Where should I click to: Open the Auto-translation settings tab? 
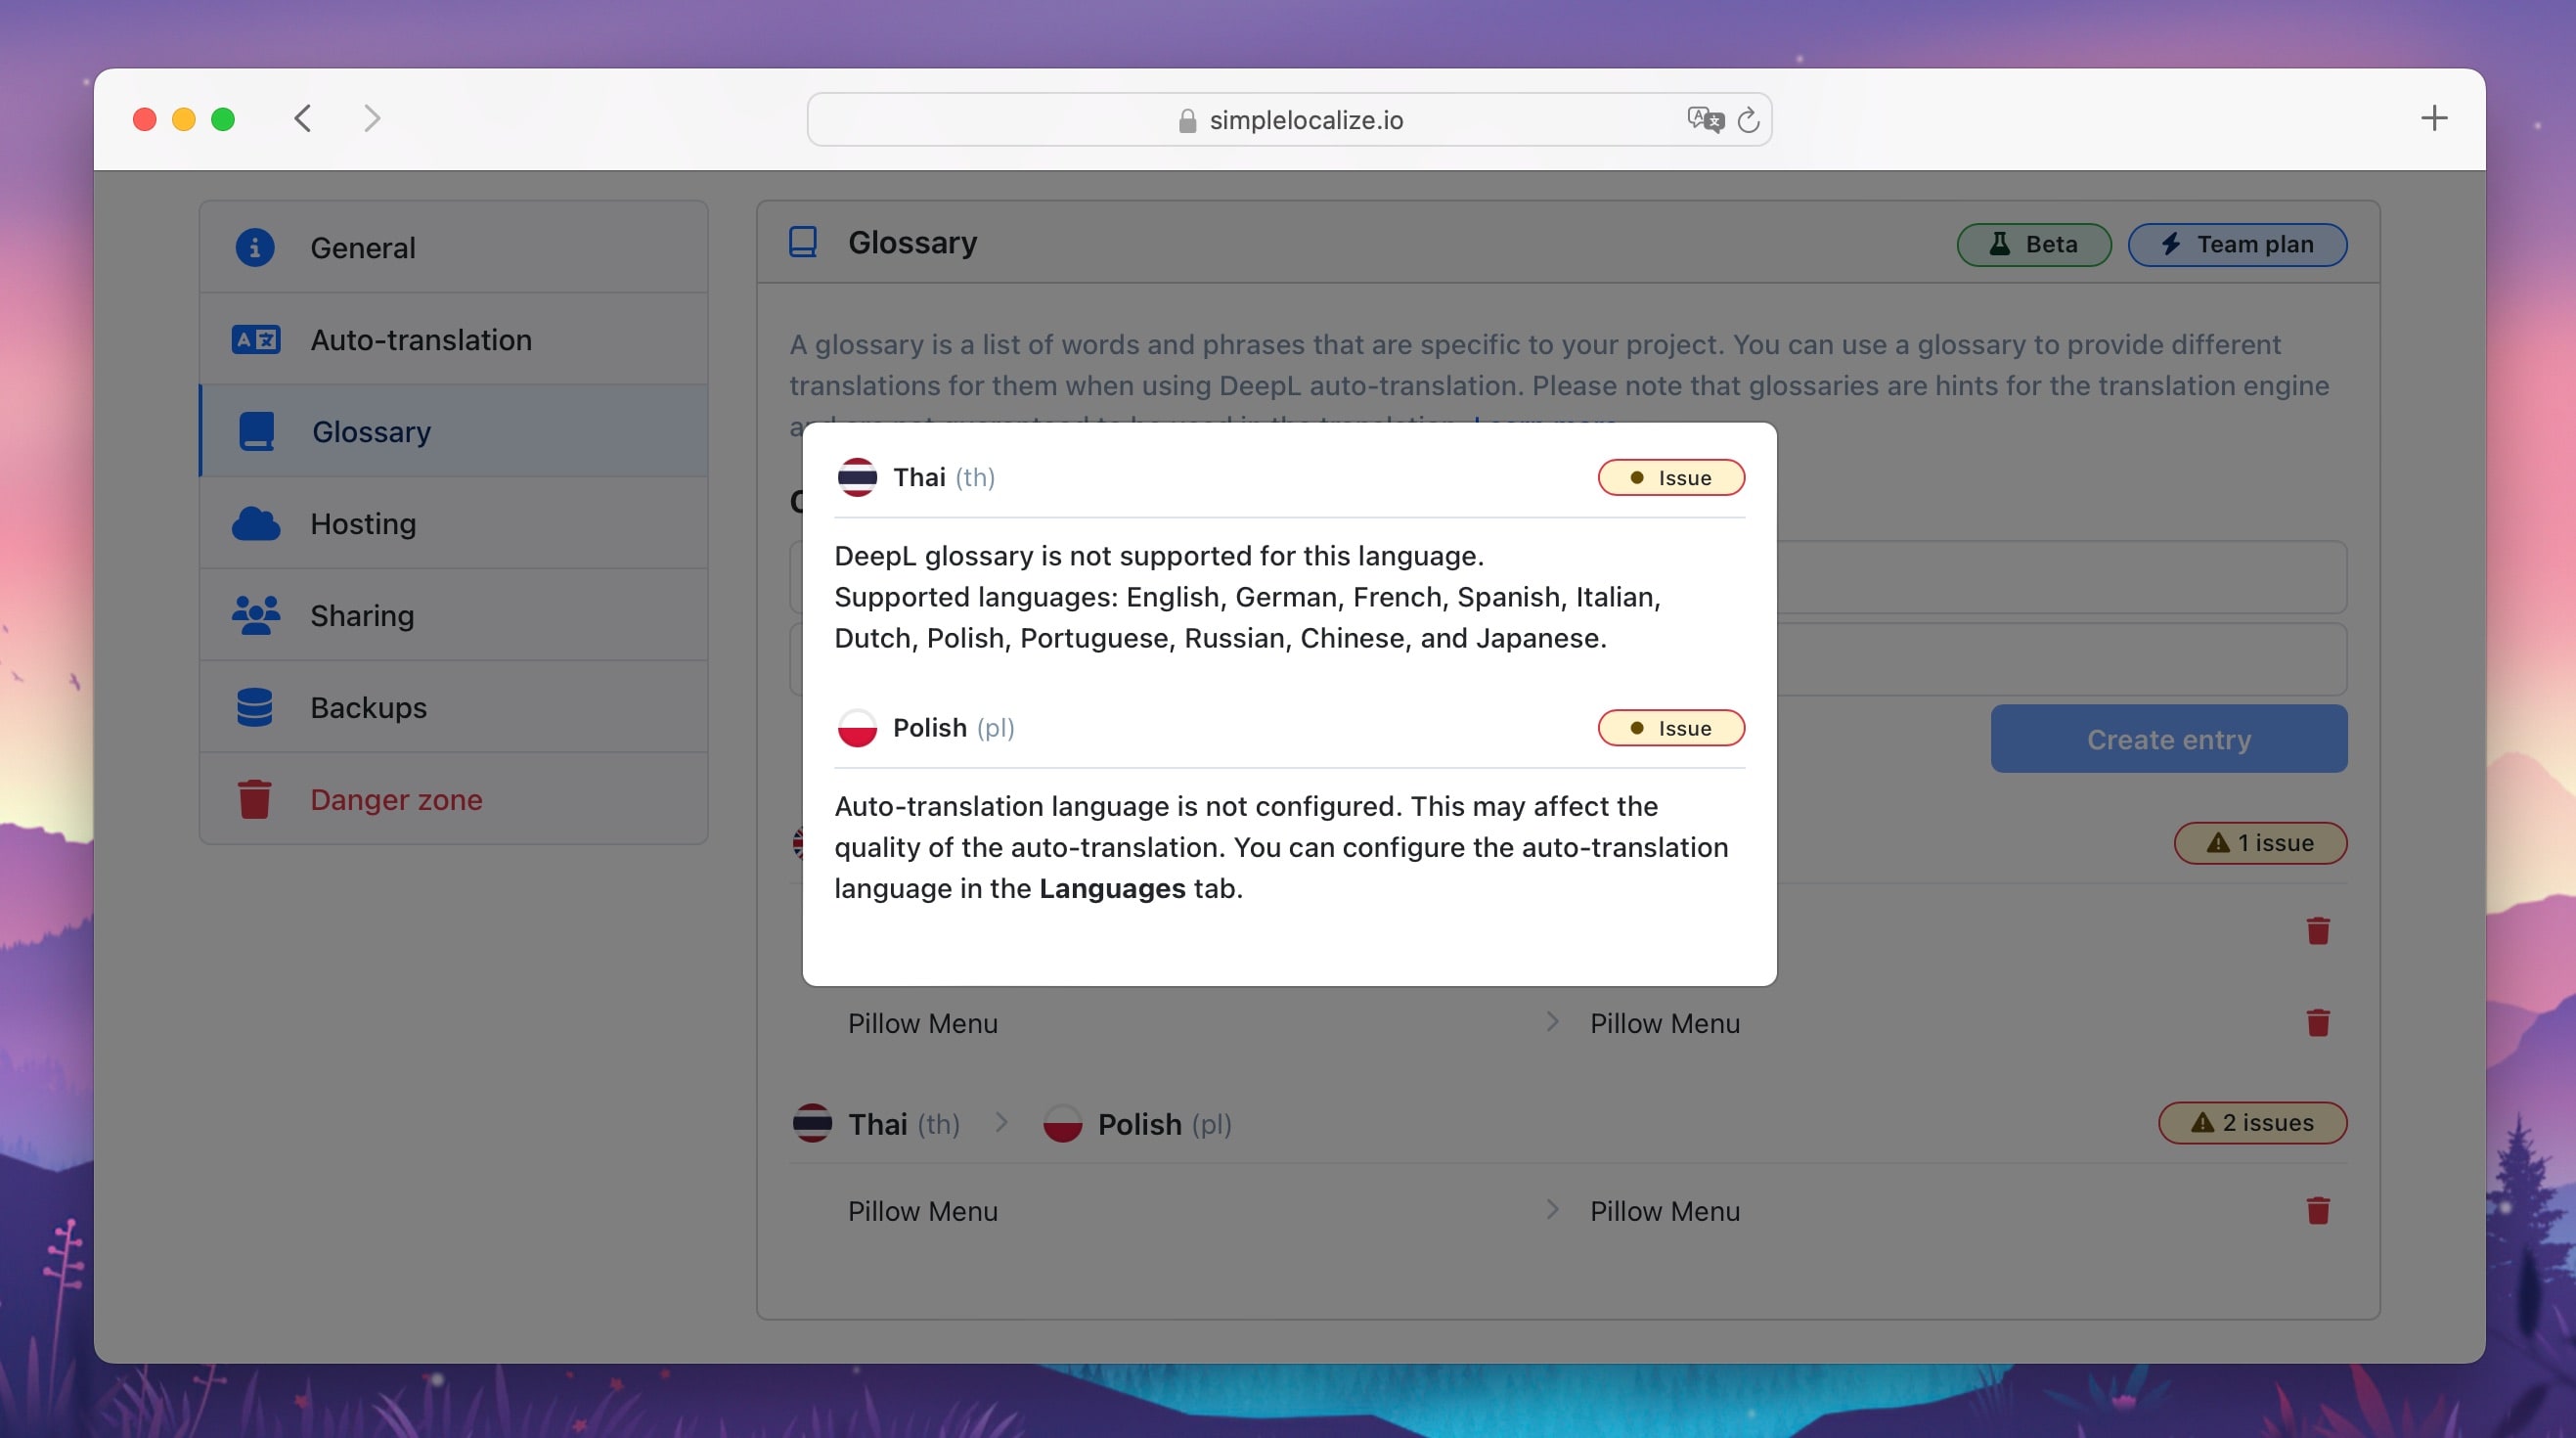pos(454,340)
